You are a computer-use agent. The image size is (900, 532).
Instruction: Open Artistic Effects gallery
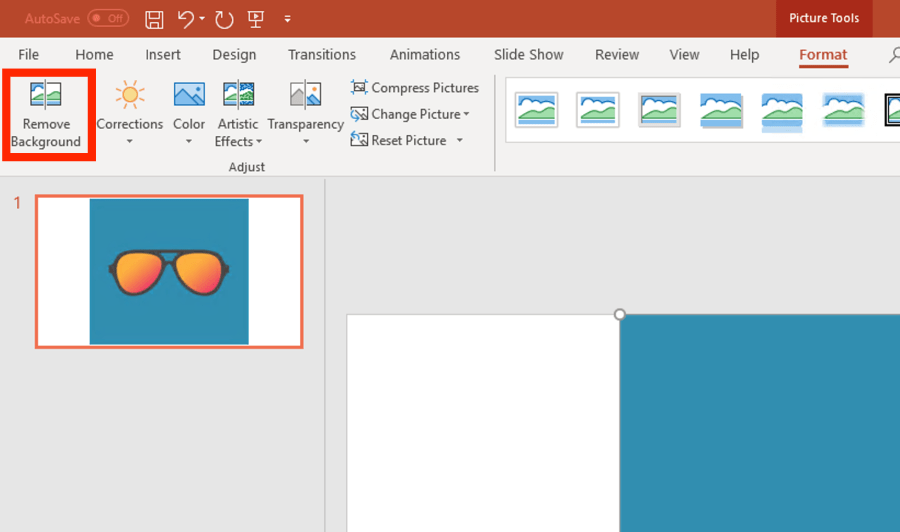[x=238, y=114]
